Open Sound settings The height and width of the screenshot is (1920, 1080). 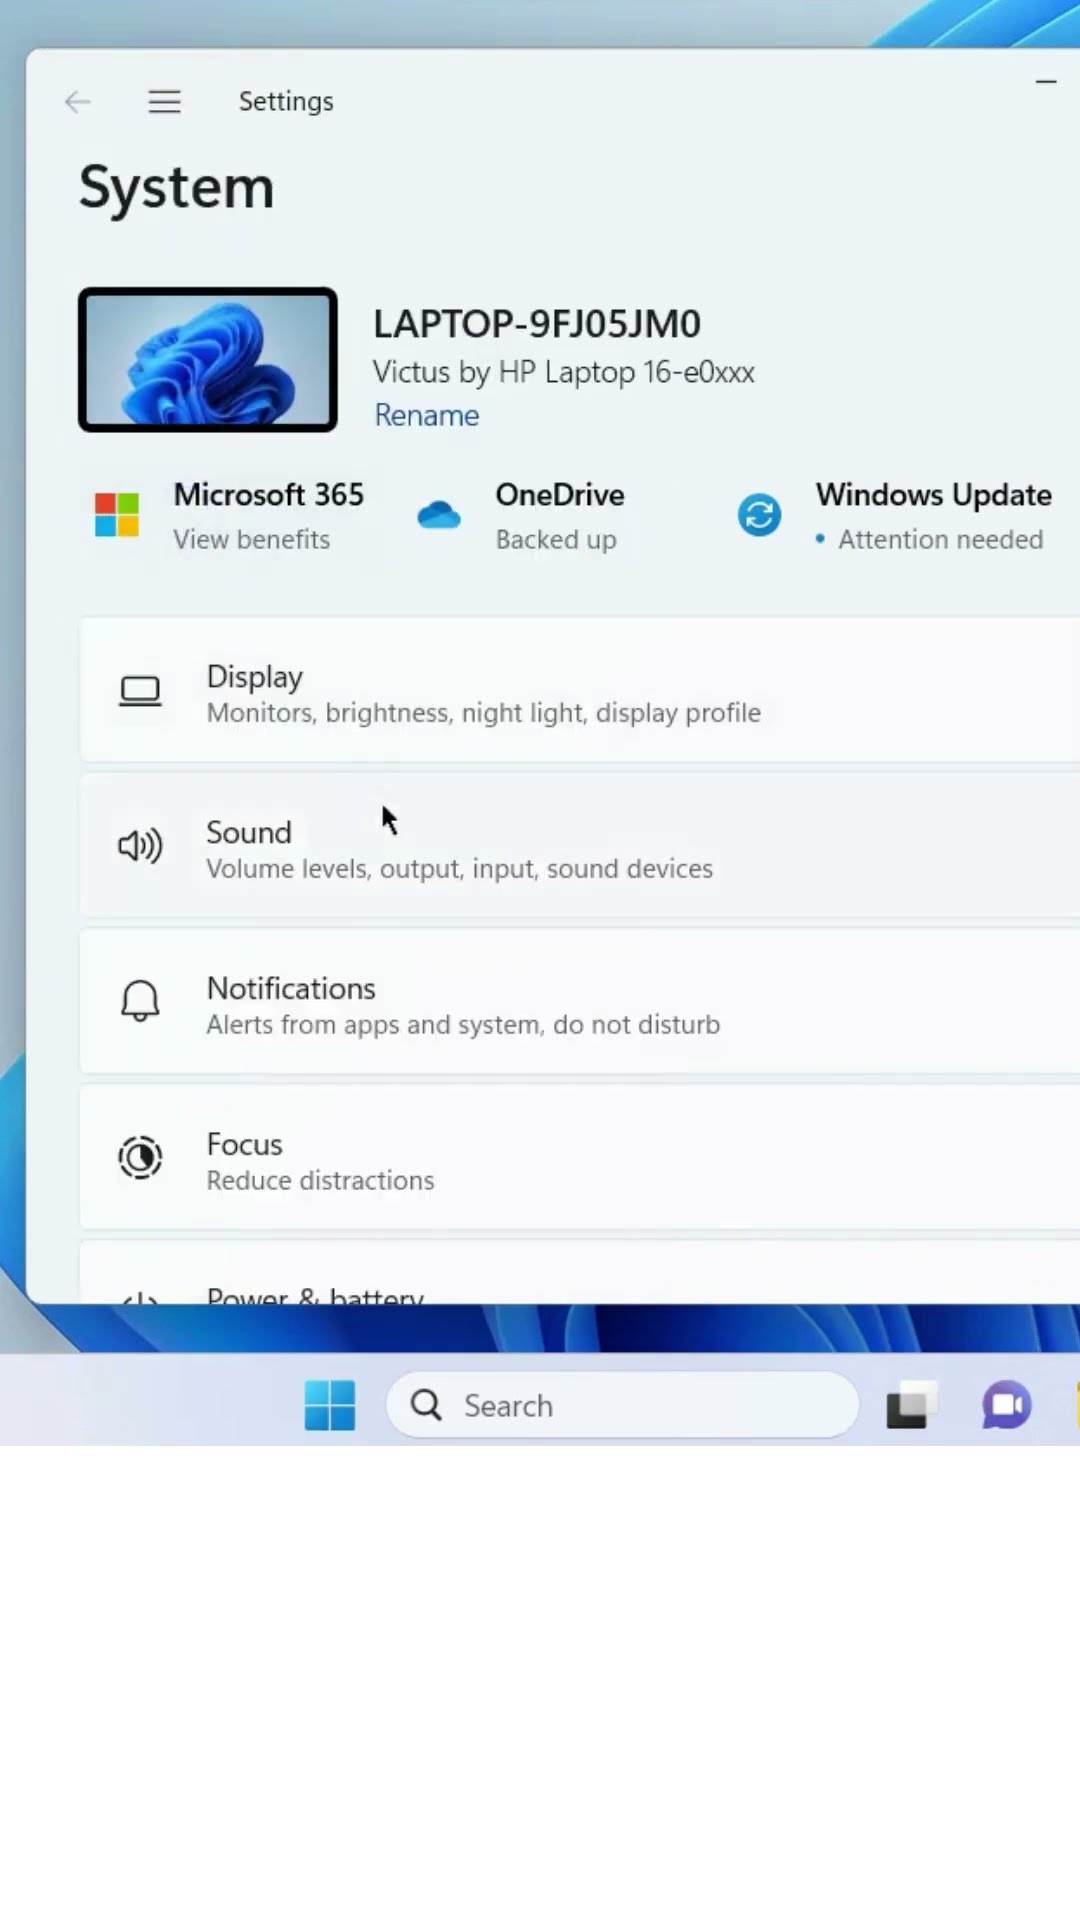[x=580, y=846]
